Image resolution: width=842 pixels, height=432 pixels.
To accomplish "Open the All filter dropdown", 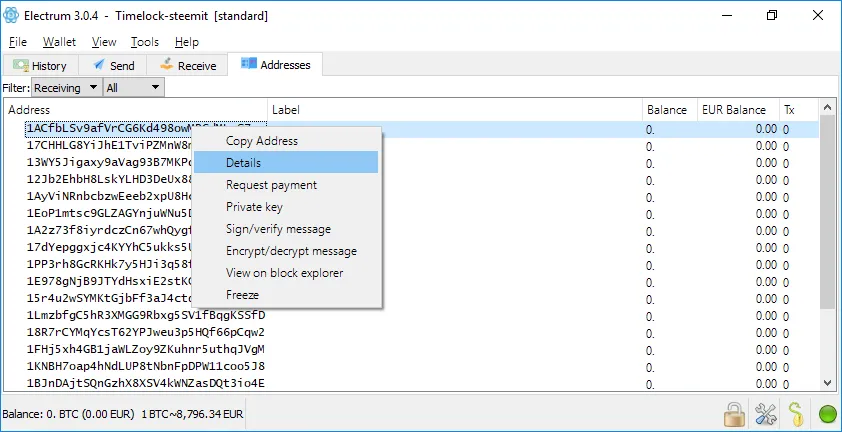I will point(134,88).
